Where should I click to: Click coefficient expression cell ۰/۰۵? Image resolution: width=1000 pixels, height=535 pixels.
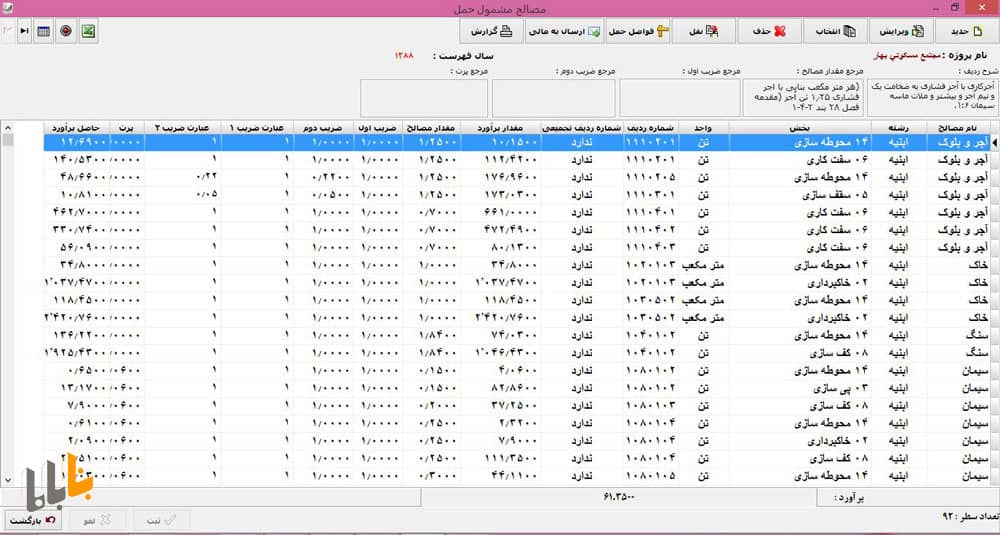(183, 194)
